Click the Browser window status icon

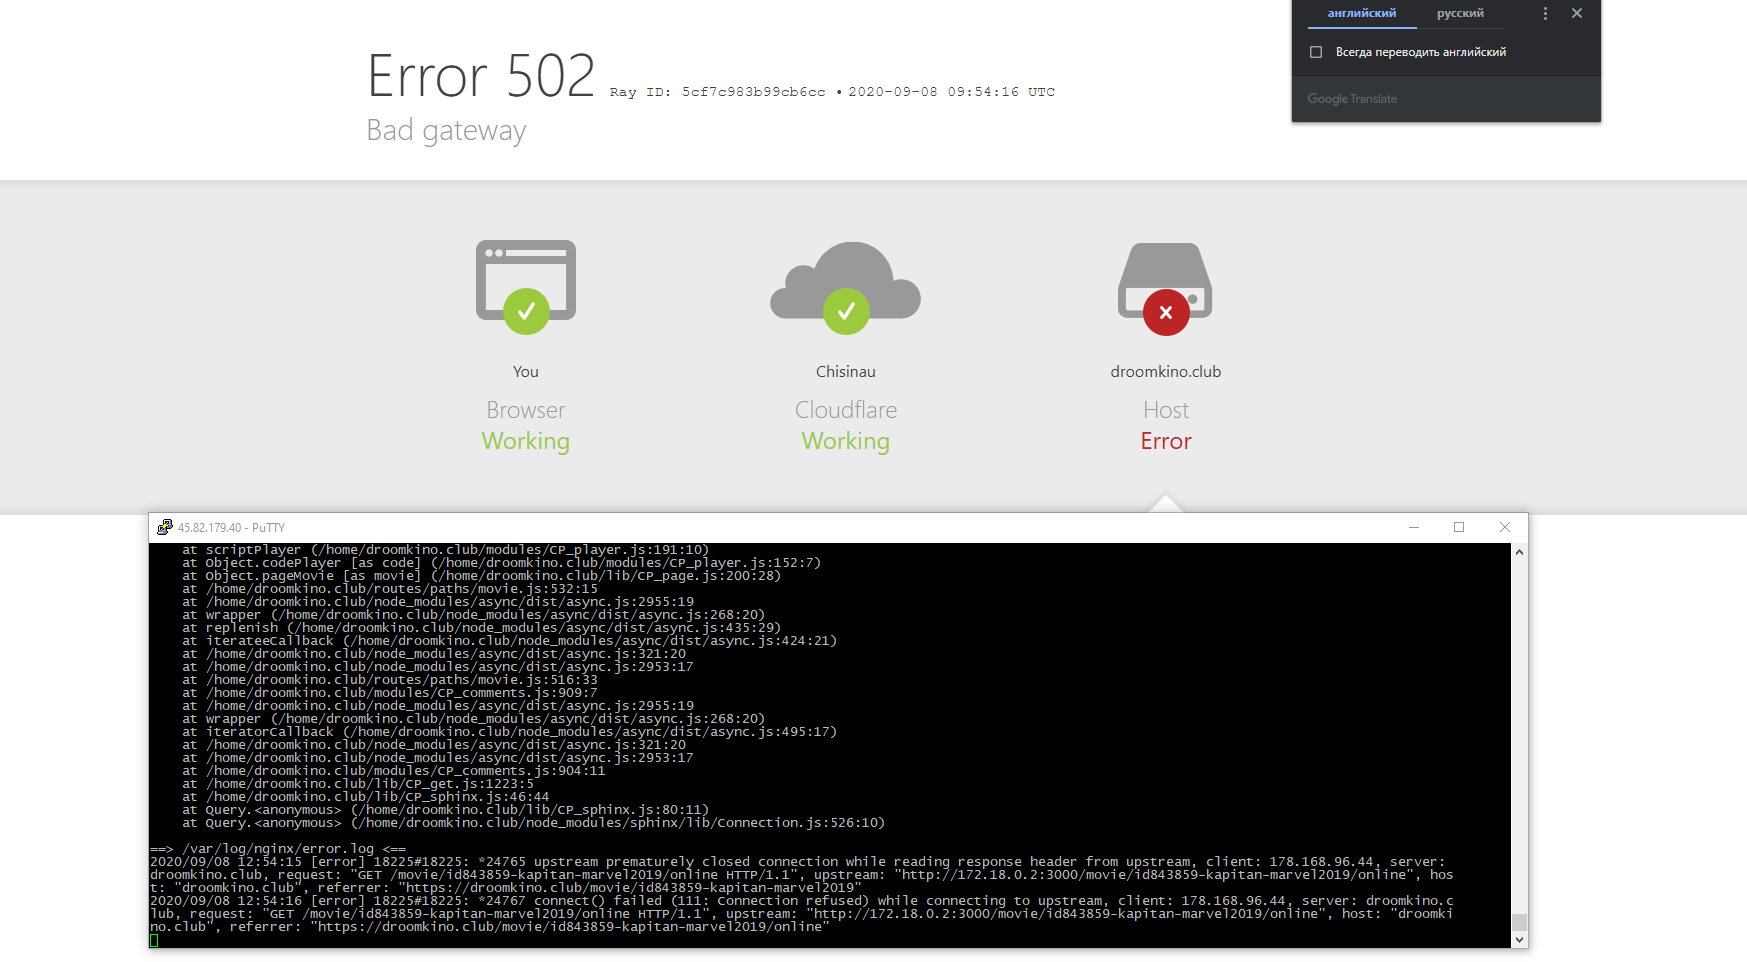[x=526, y=286]
